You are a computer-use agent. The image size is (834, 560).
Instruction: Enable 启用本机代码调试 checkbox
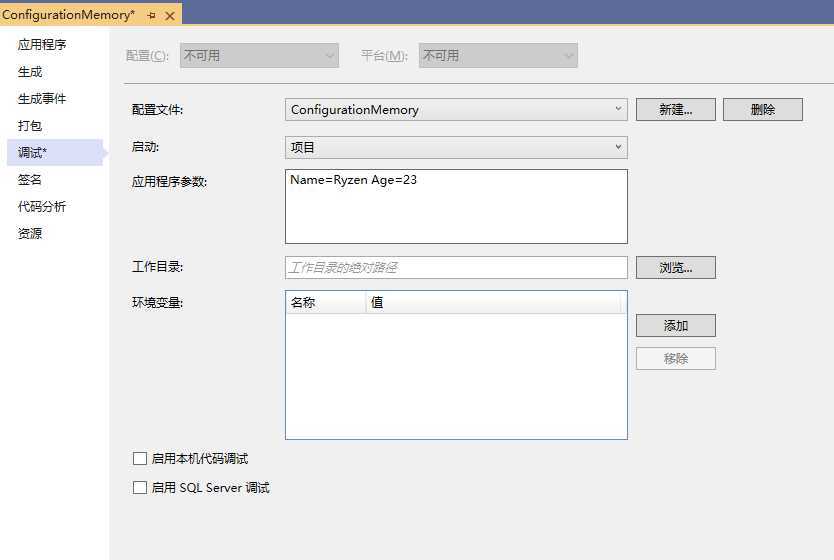pyautogui.click(x=140, y=458)
